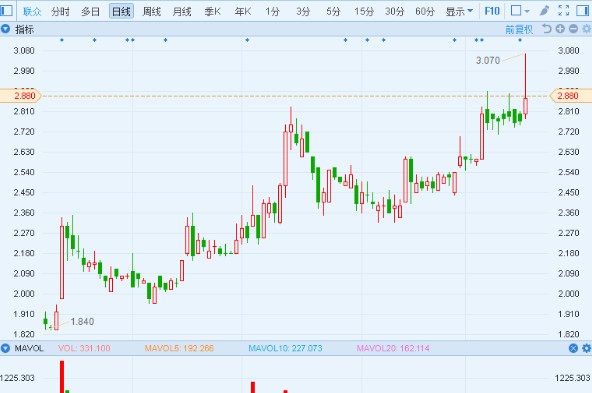This screenshot has height=393, width=592.
Task: Click the MAVOL indicator label
Action: (29, 348)
